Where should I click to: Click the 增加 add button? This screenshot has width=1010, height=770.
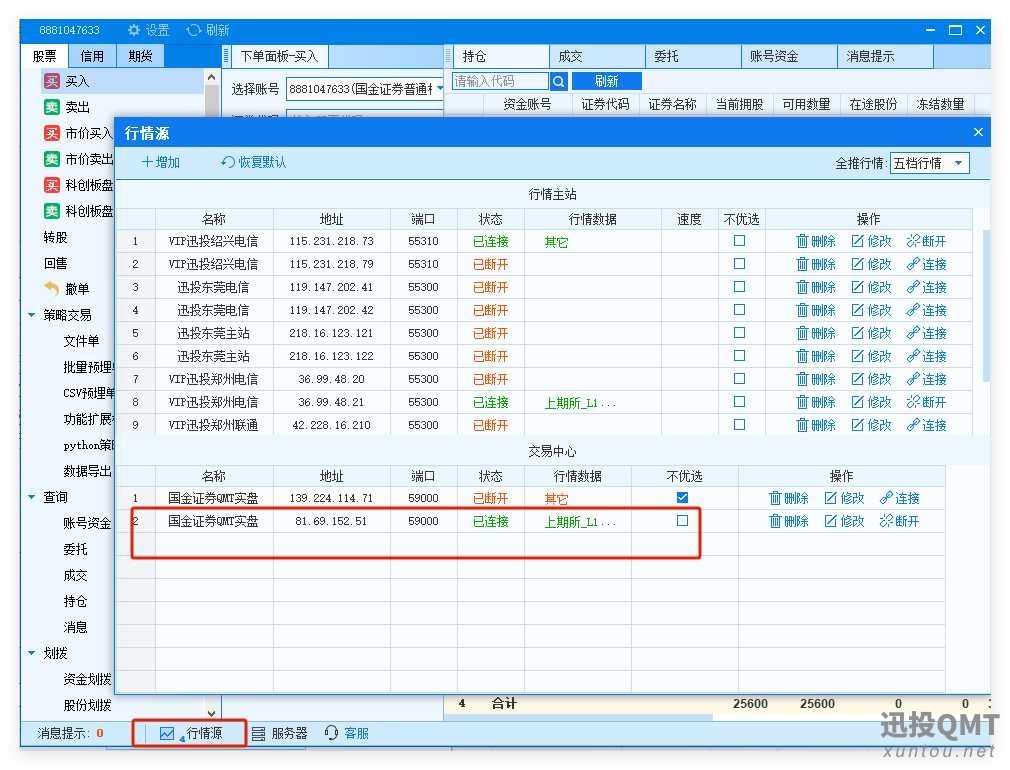click(160, 162)
